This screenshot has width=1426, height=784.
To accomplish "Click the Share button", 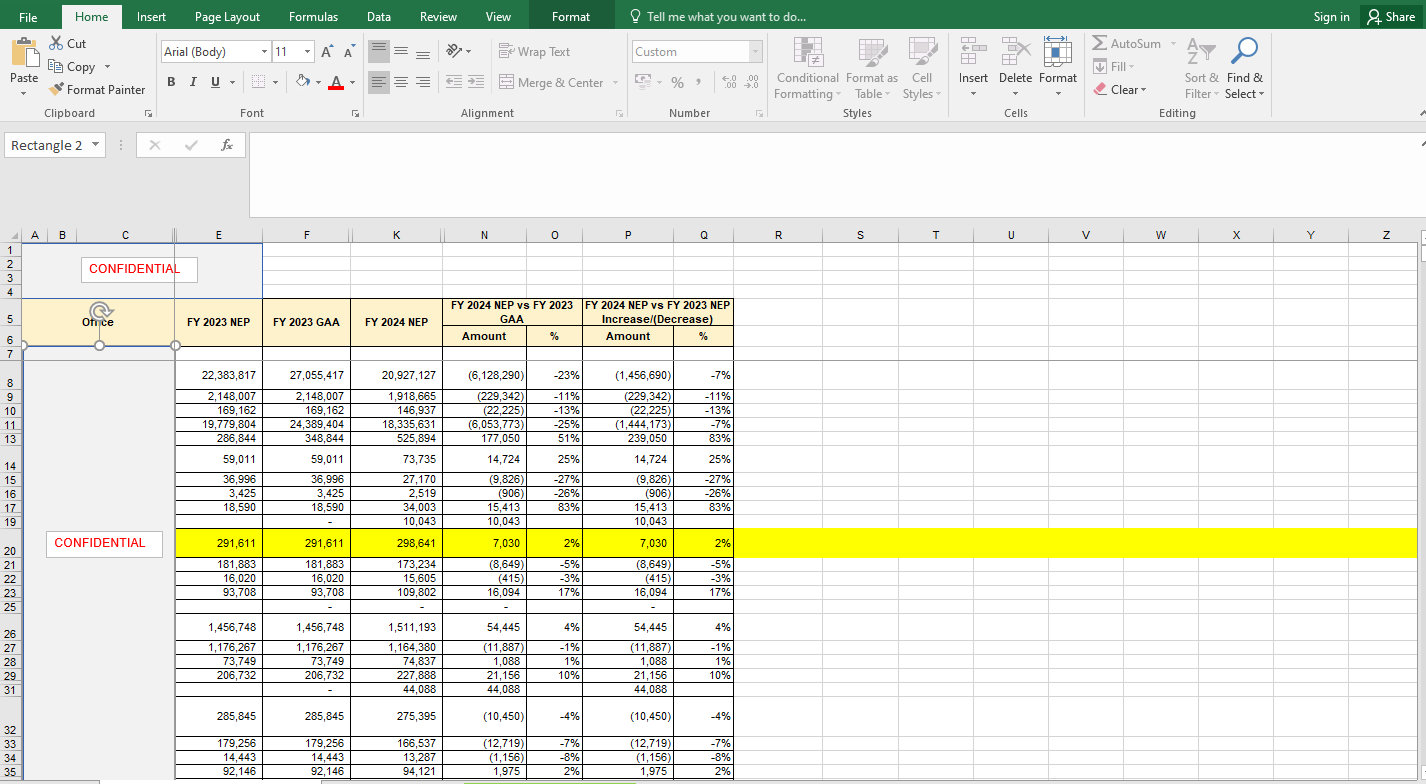I will tap(1391, 16).
